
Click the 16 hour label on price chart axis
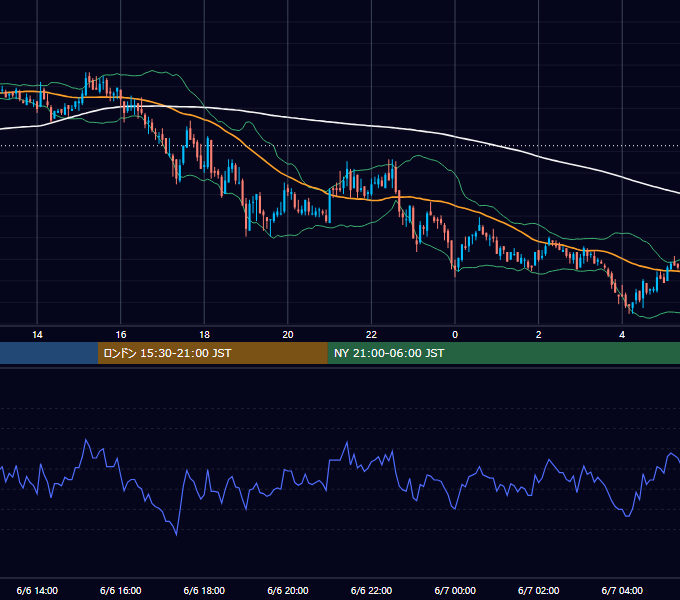click(x=121, y=335)
